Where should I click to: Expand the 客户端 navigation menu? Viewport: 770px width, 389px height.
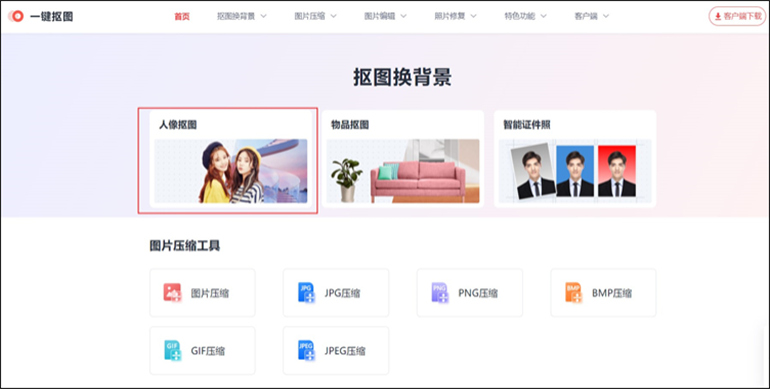click(x=592, y=16)
